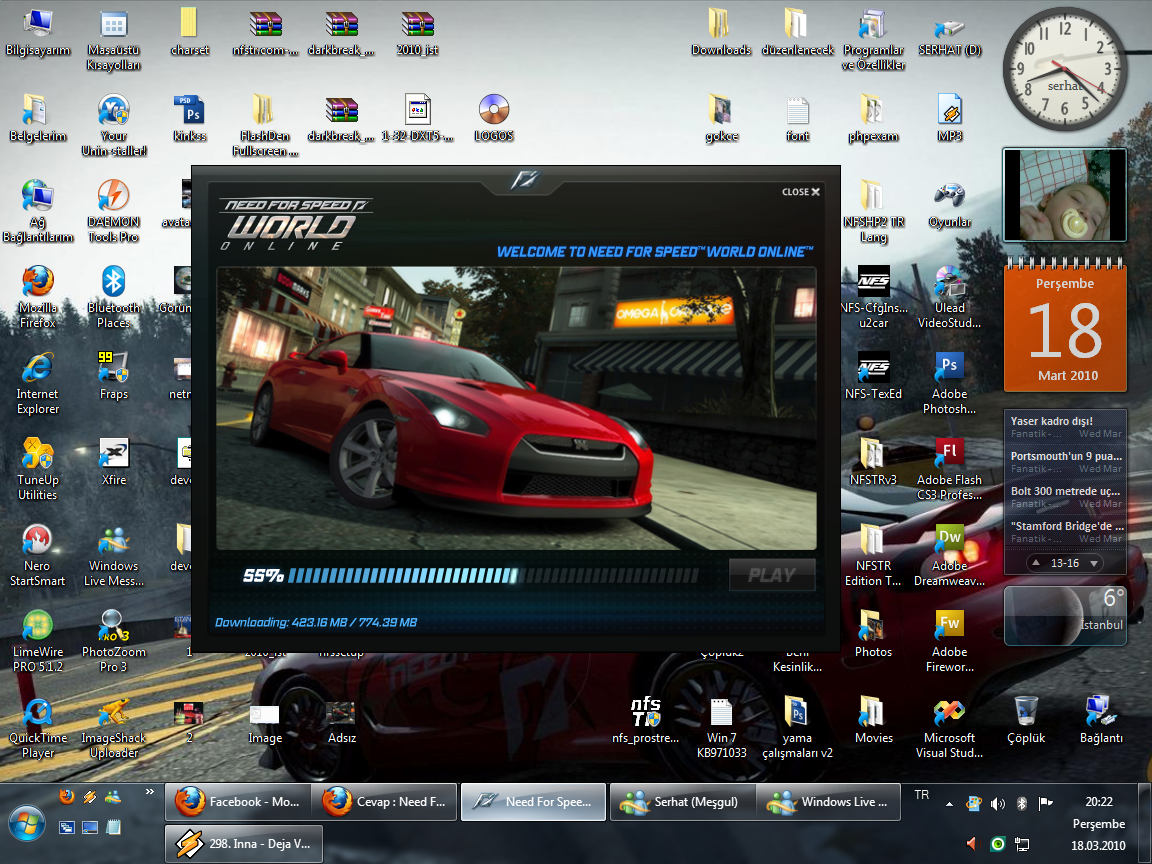Launch Xfire shortcut
Screen dimensions: 1152x864
click(x=113, y=462)
